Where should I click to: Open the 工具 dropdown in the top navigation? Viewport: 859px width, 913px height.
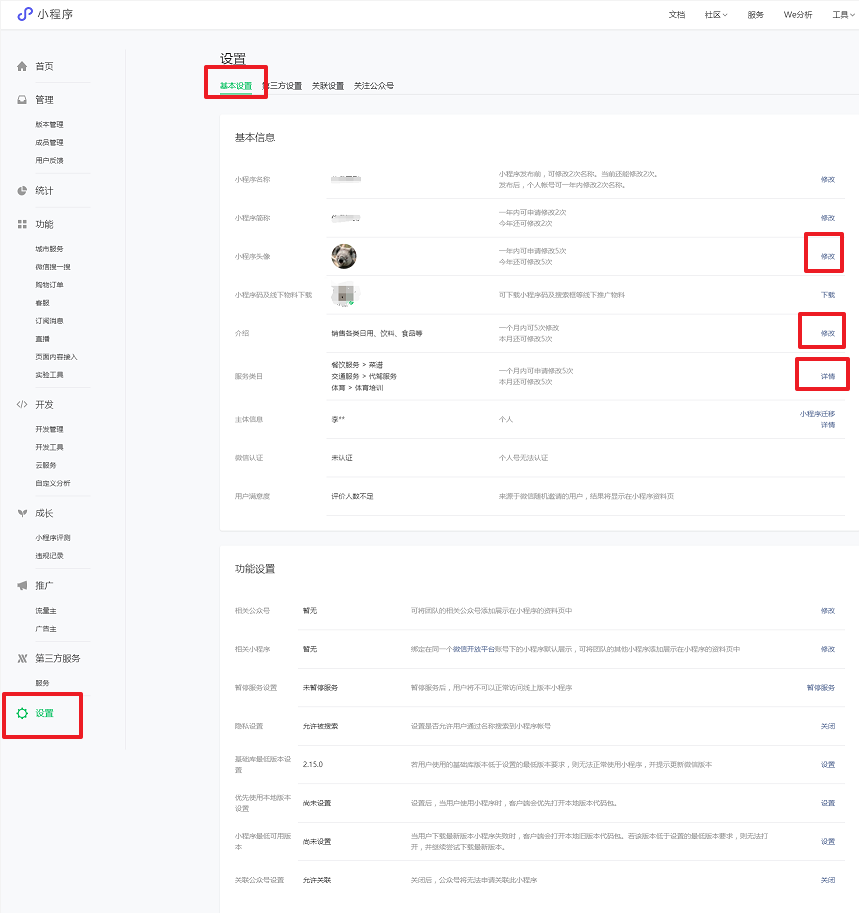coord(843,15)
